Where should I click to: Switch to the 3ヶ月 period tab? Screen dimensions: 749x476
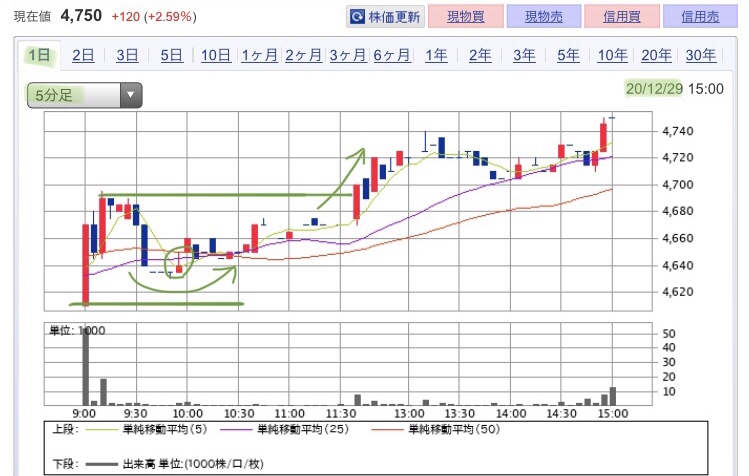tap(348, 55)
